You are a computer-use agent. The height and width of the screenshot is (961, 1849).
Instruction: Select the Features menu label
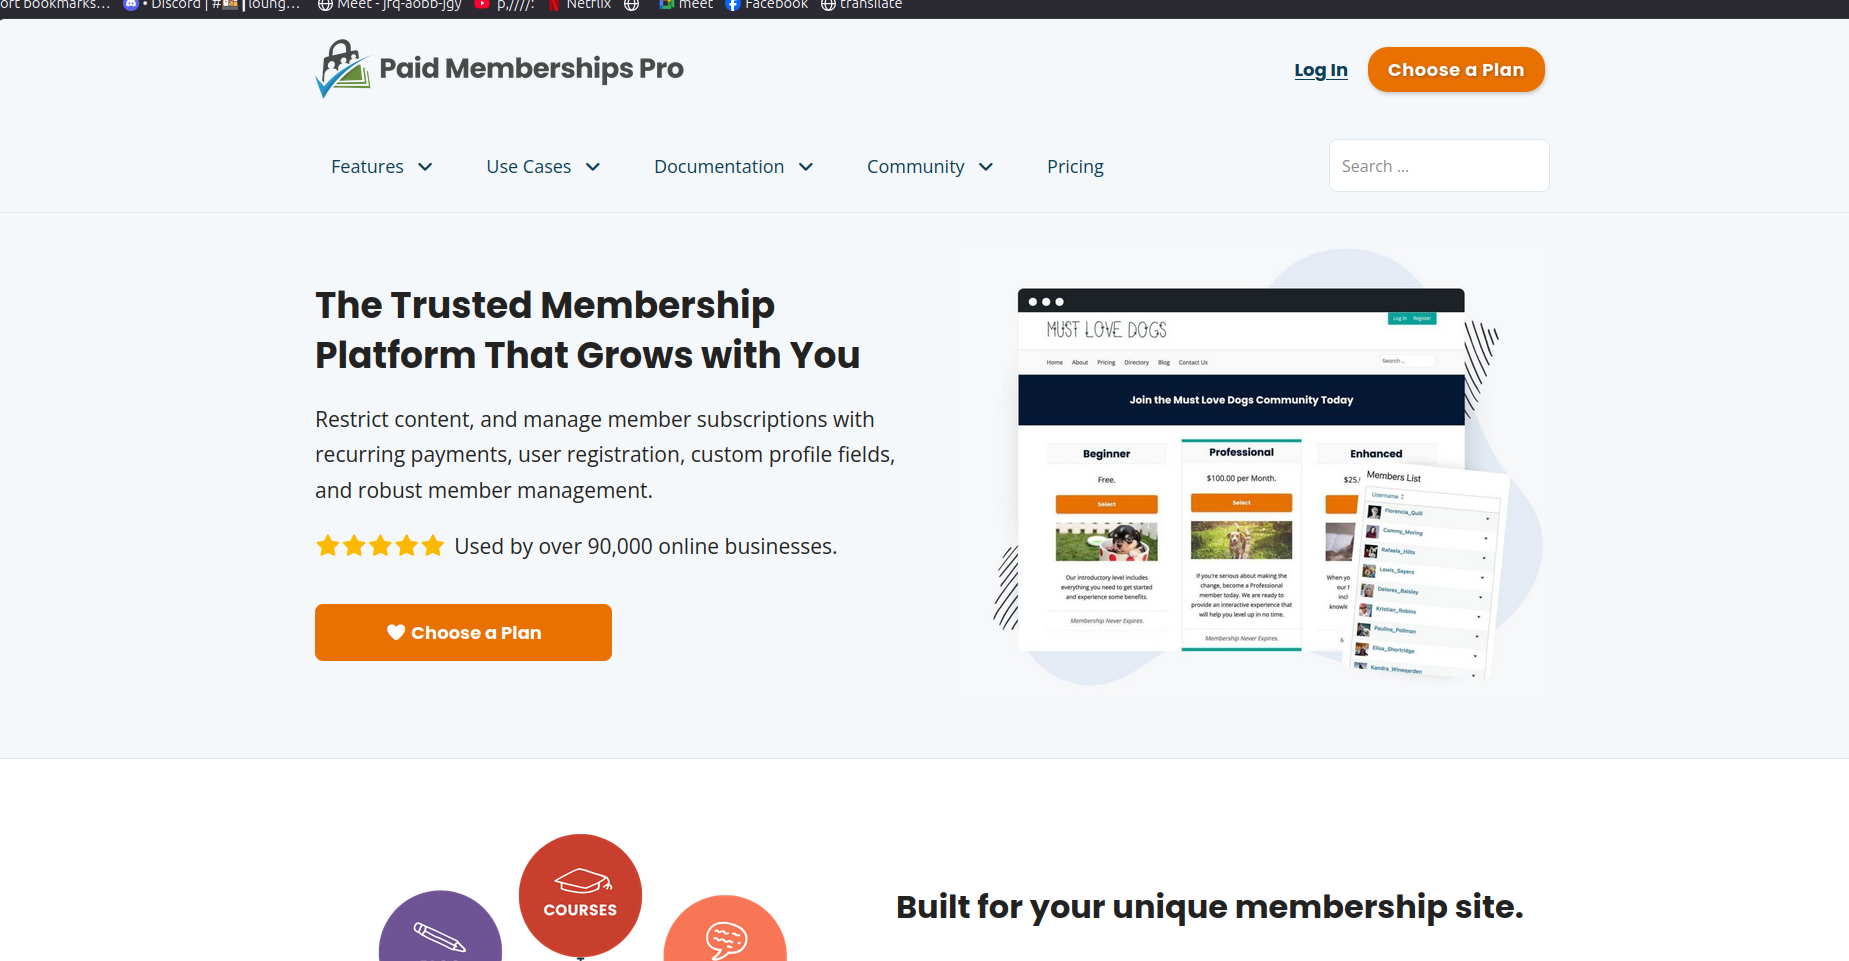click(367, 167)
